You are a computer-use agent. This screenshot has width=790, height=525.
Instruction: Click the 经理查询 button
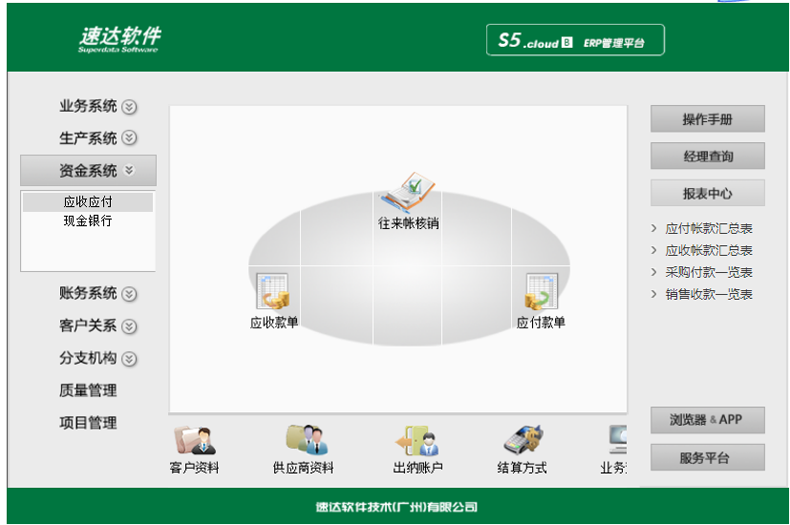pos(707,156)
